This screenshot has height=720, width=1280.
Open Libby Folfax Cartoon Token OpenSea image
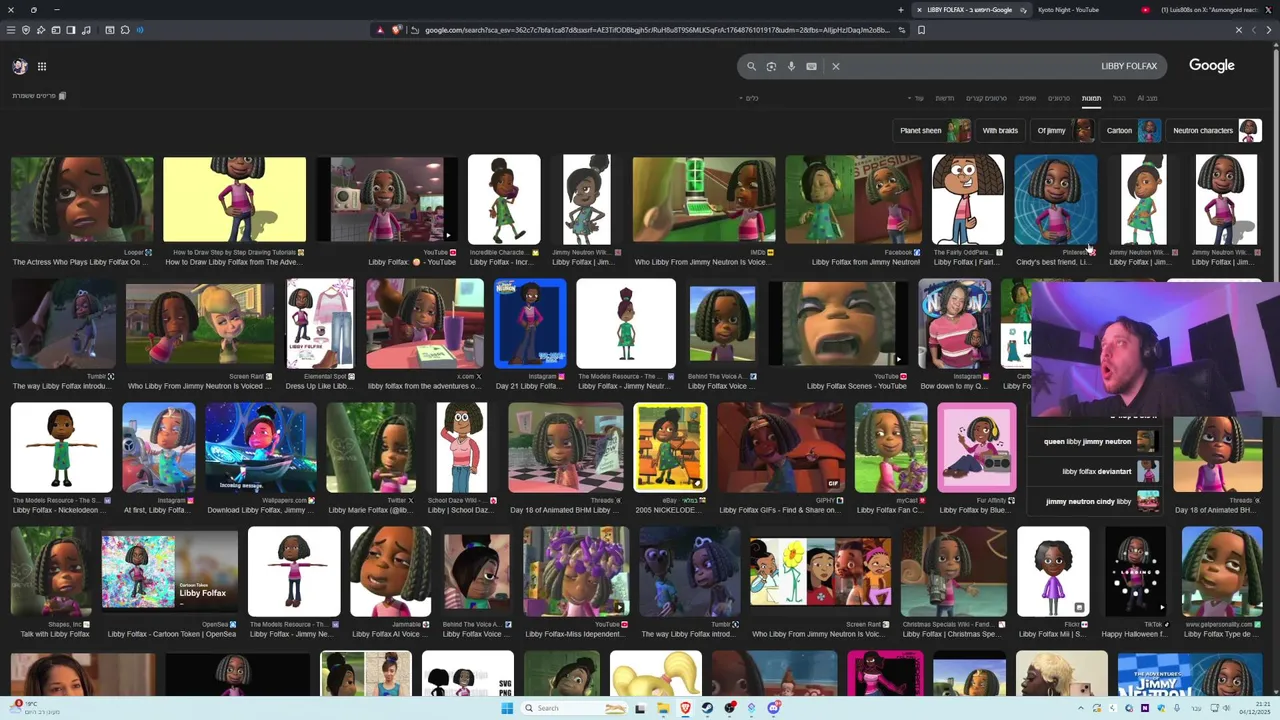170,571
